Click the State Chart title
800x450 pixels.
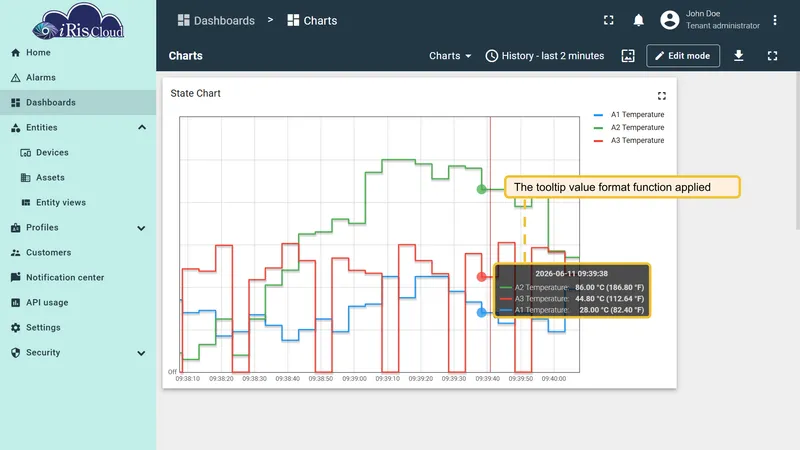click(195, 93)
